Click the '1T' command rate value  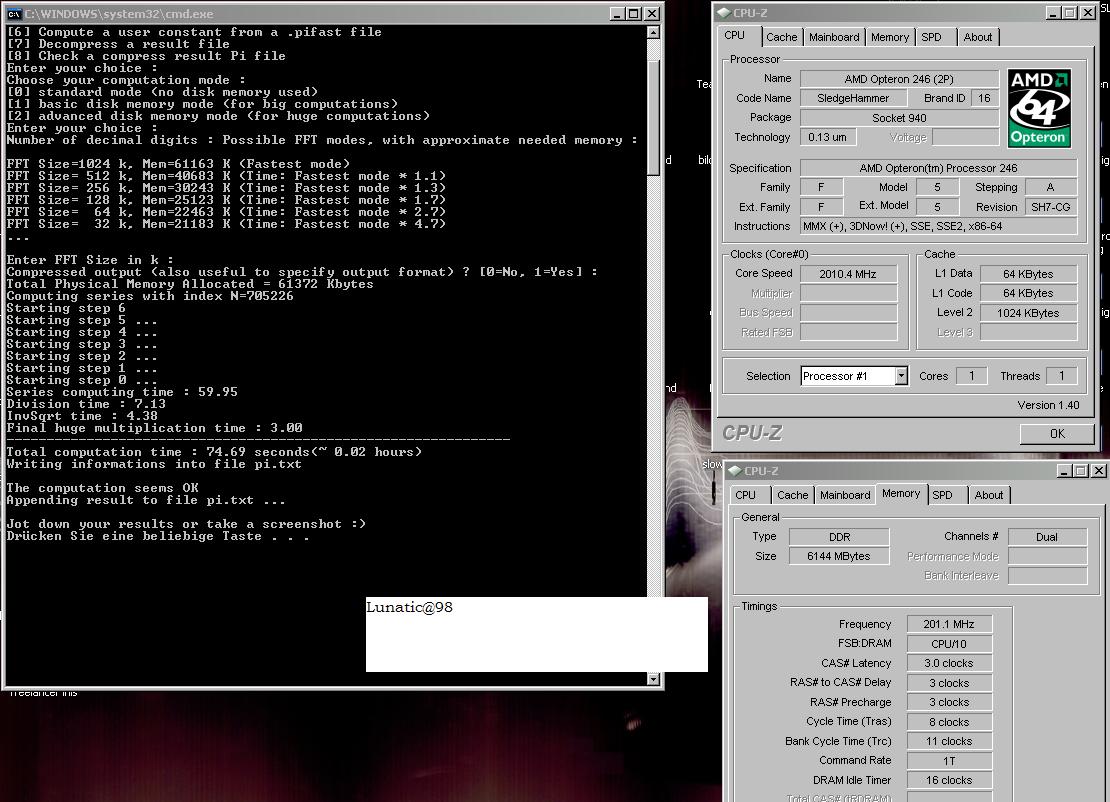pos(949,761)
